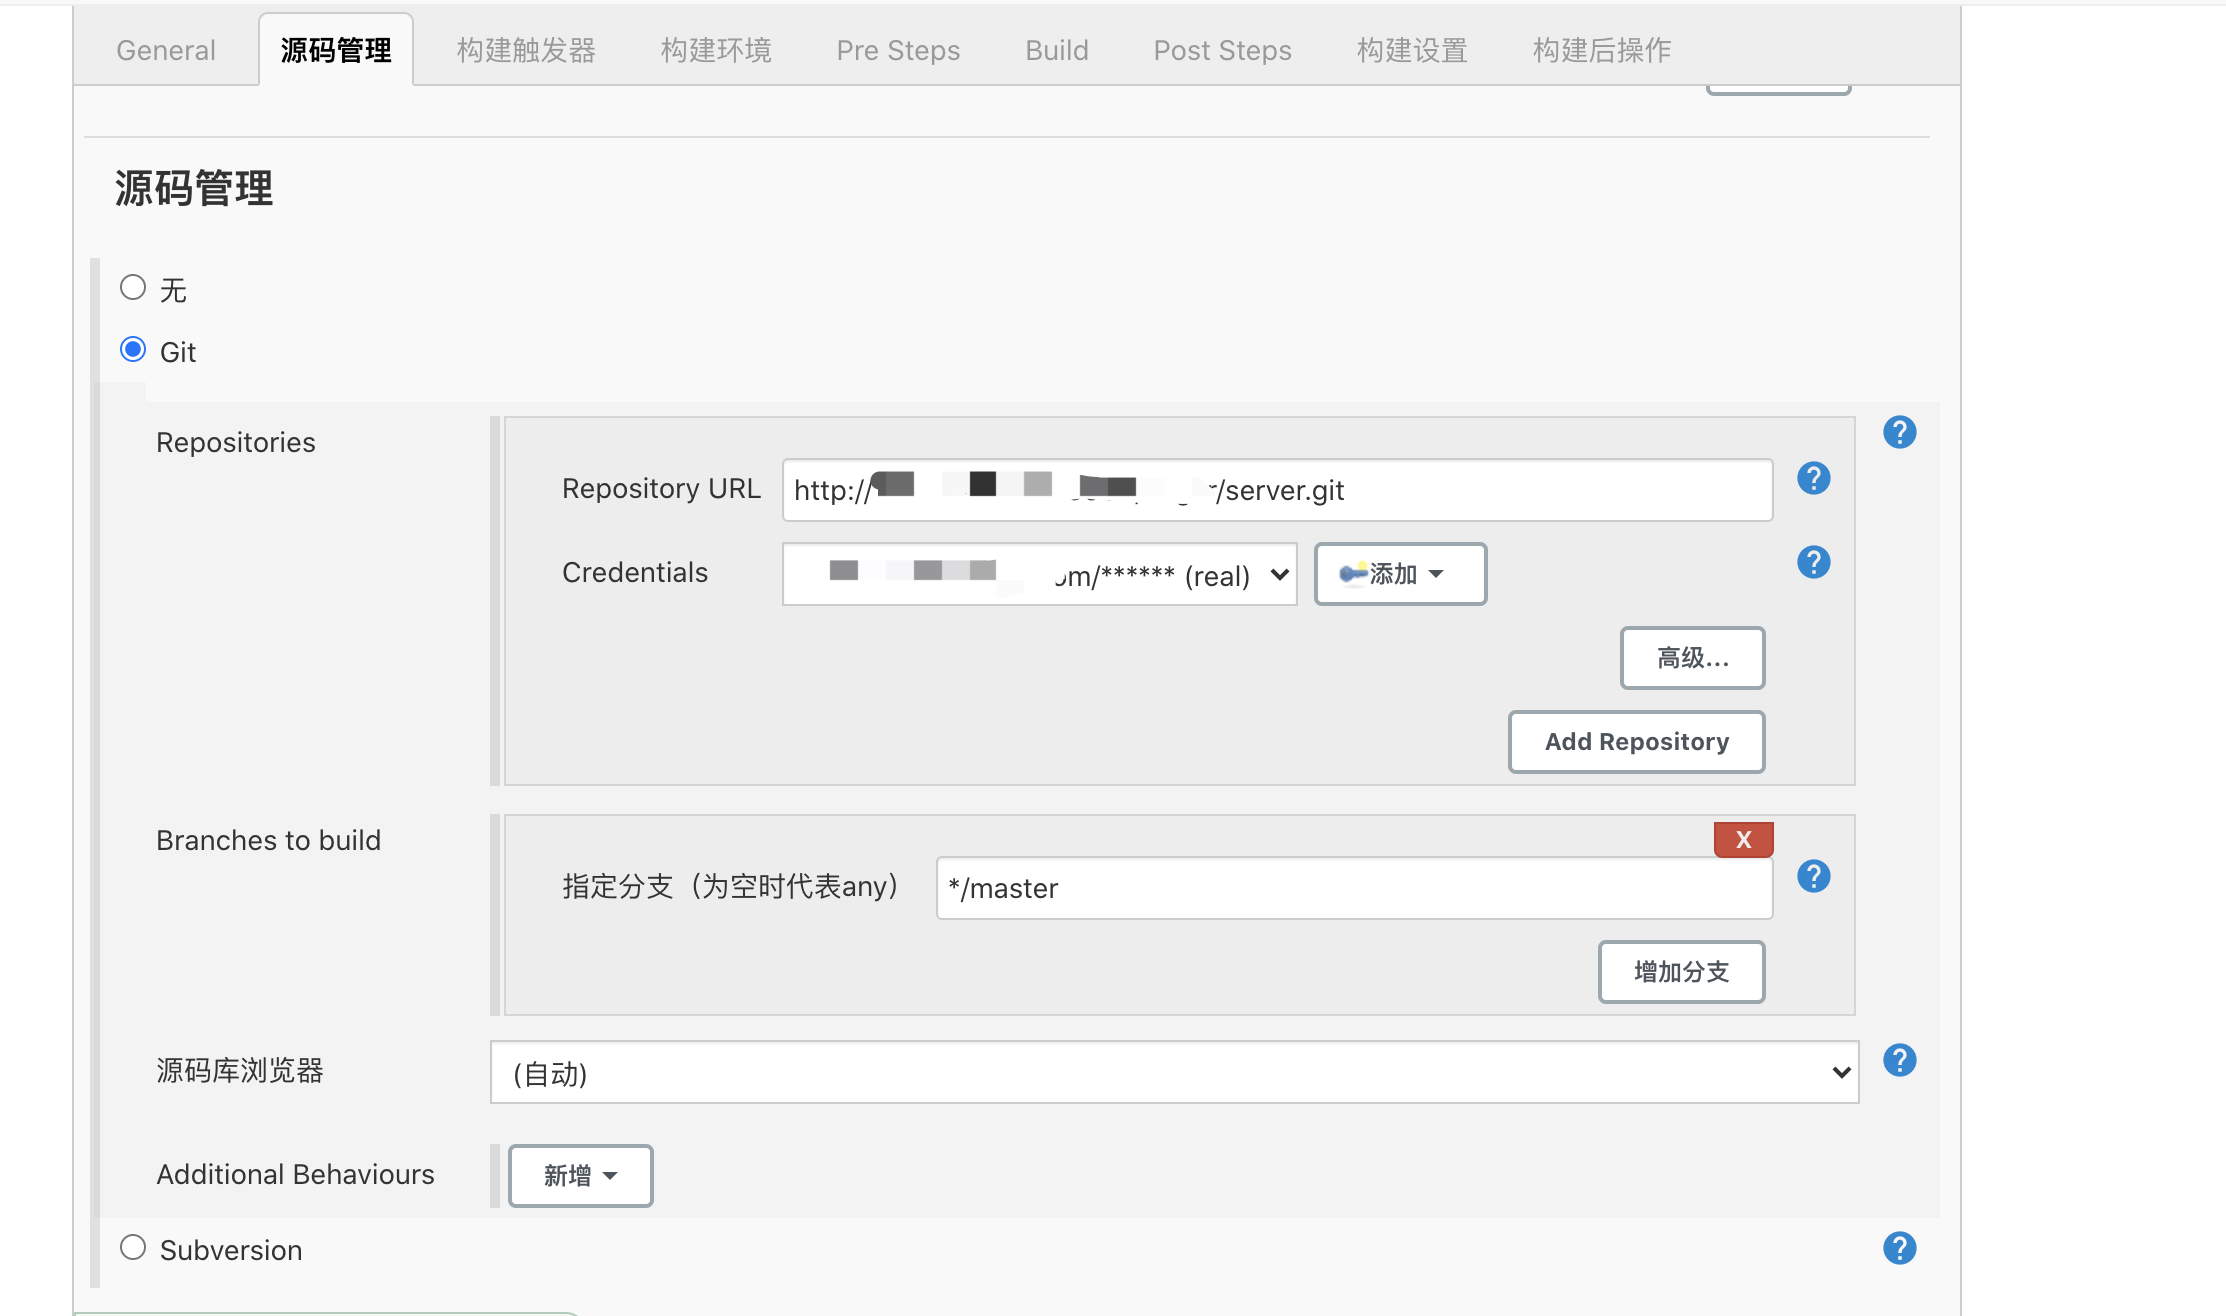2226x1316 pixels.
Task: Select the 无 radio option
Action: coord(133,288)
